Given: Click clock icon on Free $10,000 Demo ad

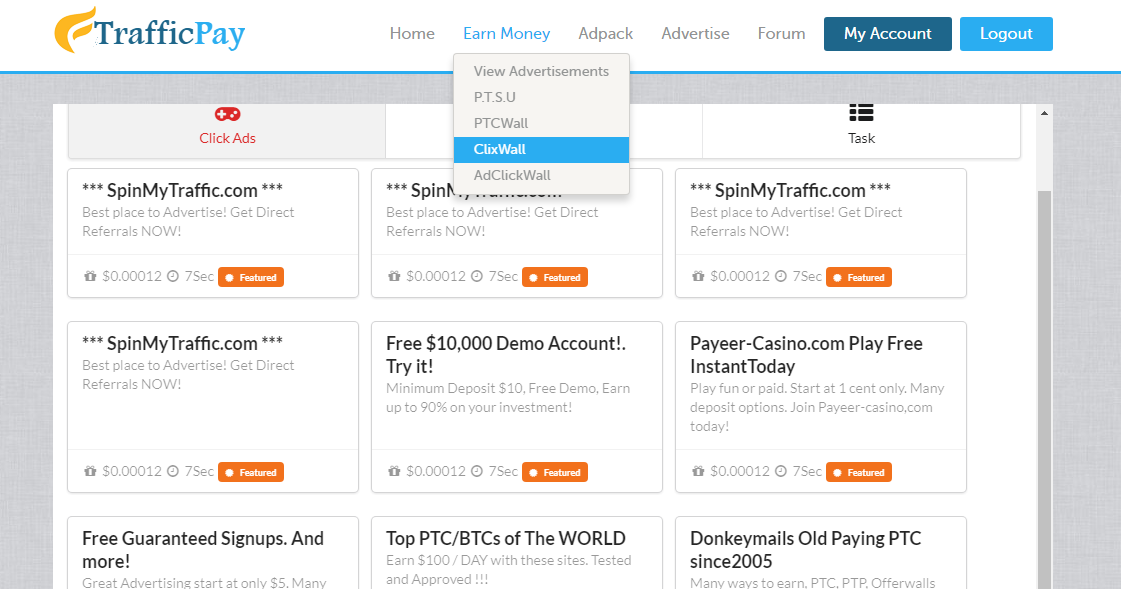Looking at the screenshot, I should click(477, 472).
